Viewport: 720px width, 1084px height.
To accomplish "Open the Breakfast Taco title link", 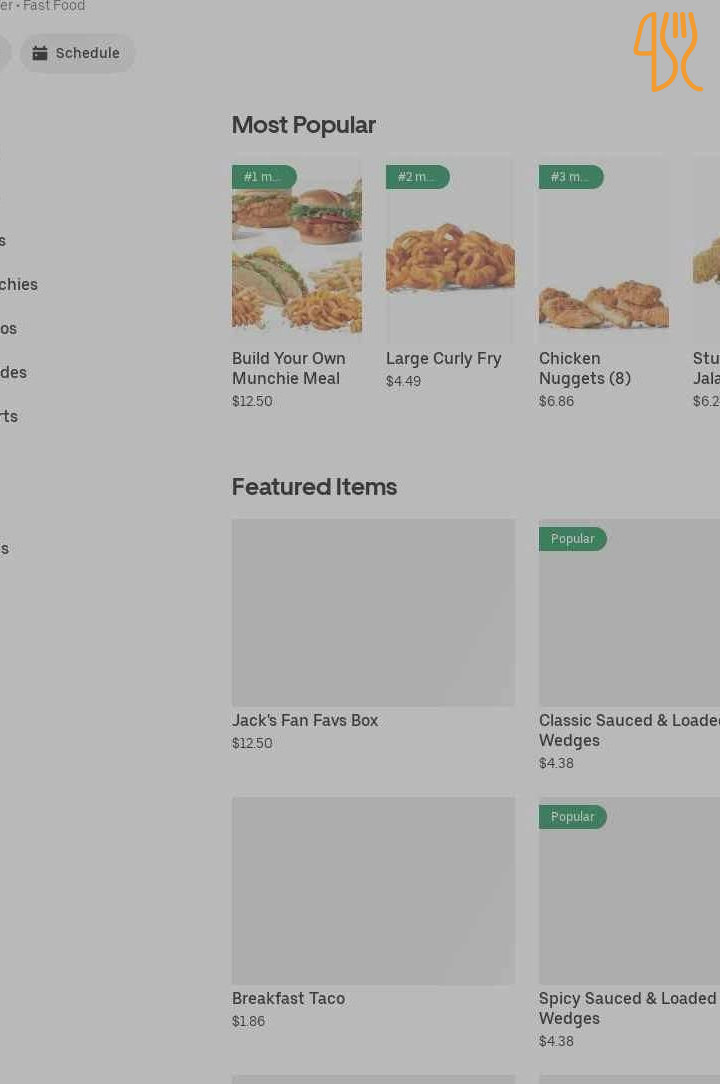I will tap(288, 999).
